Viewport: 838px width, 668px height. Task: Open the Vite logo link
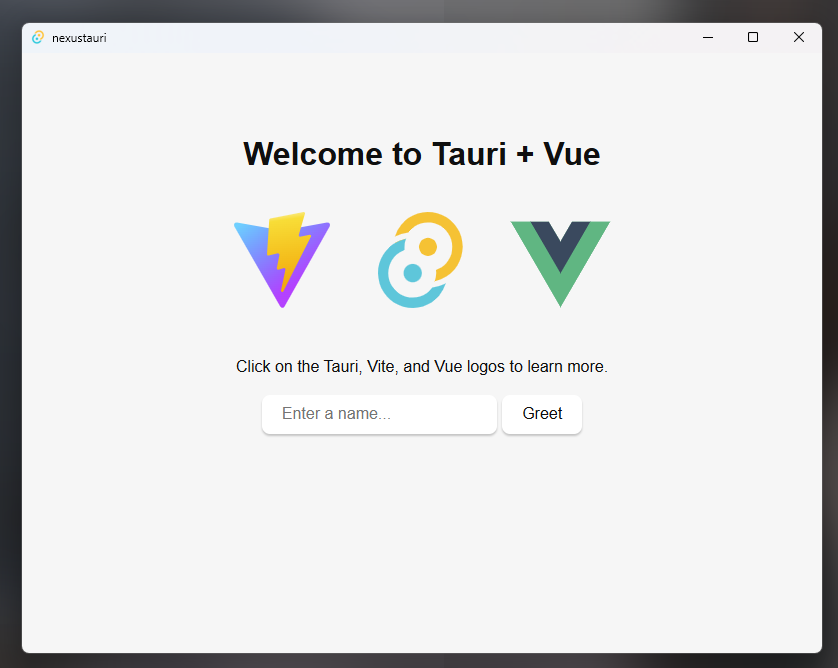coord(282,260)
